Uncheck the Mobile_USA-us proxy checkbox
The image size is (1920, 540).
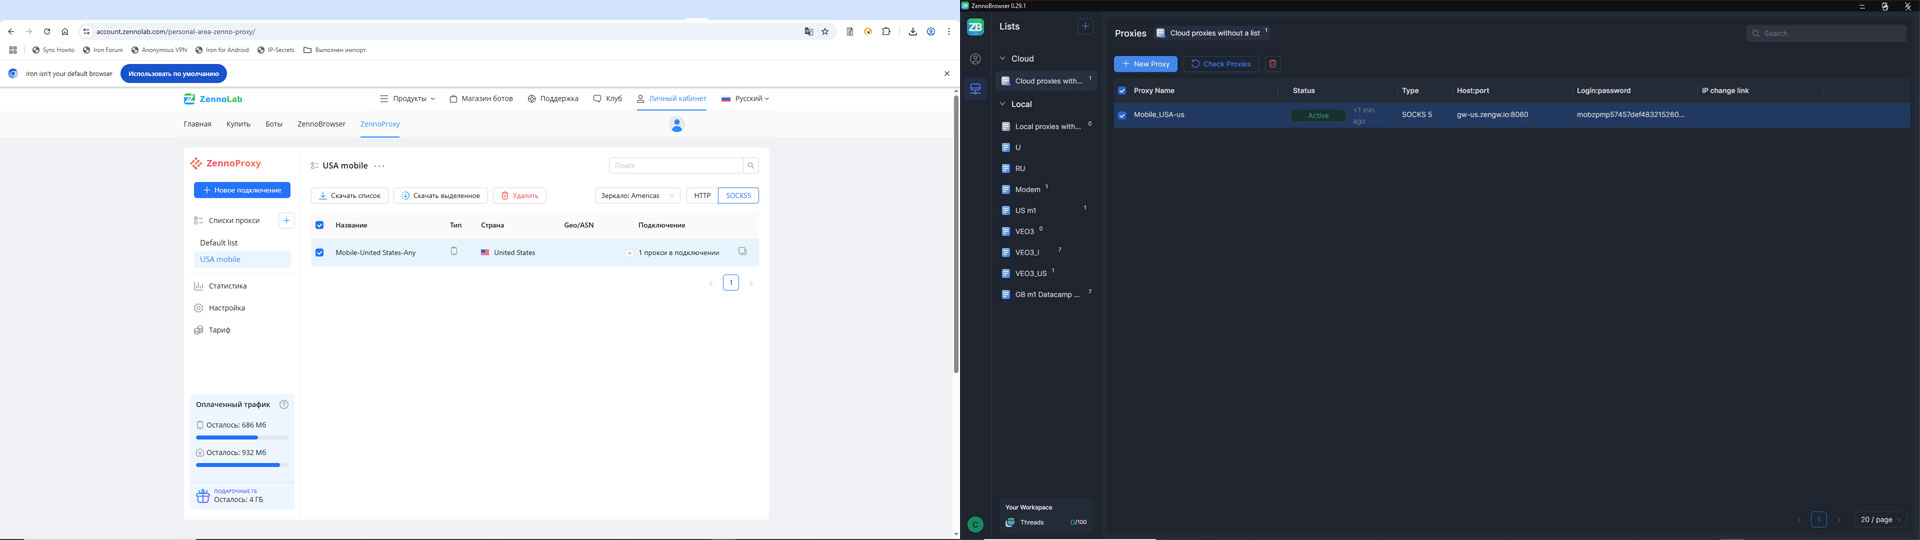coord(1122,115)
